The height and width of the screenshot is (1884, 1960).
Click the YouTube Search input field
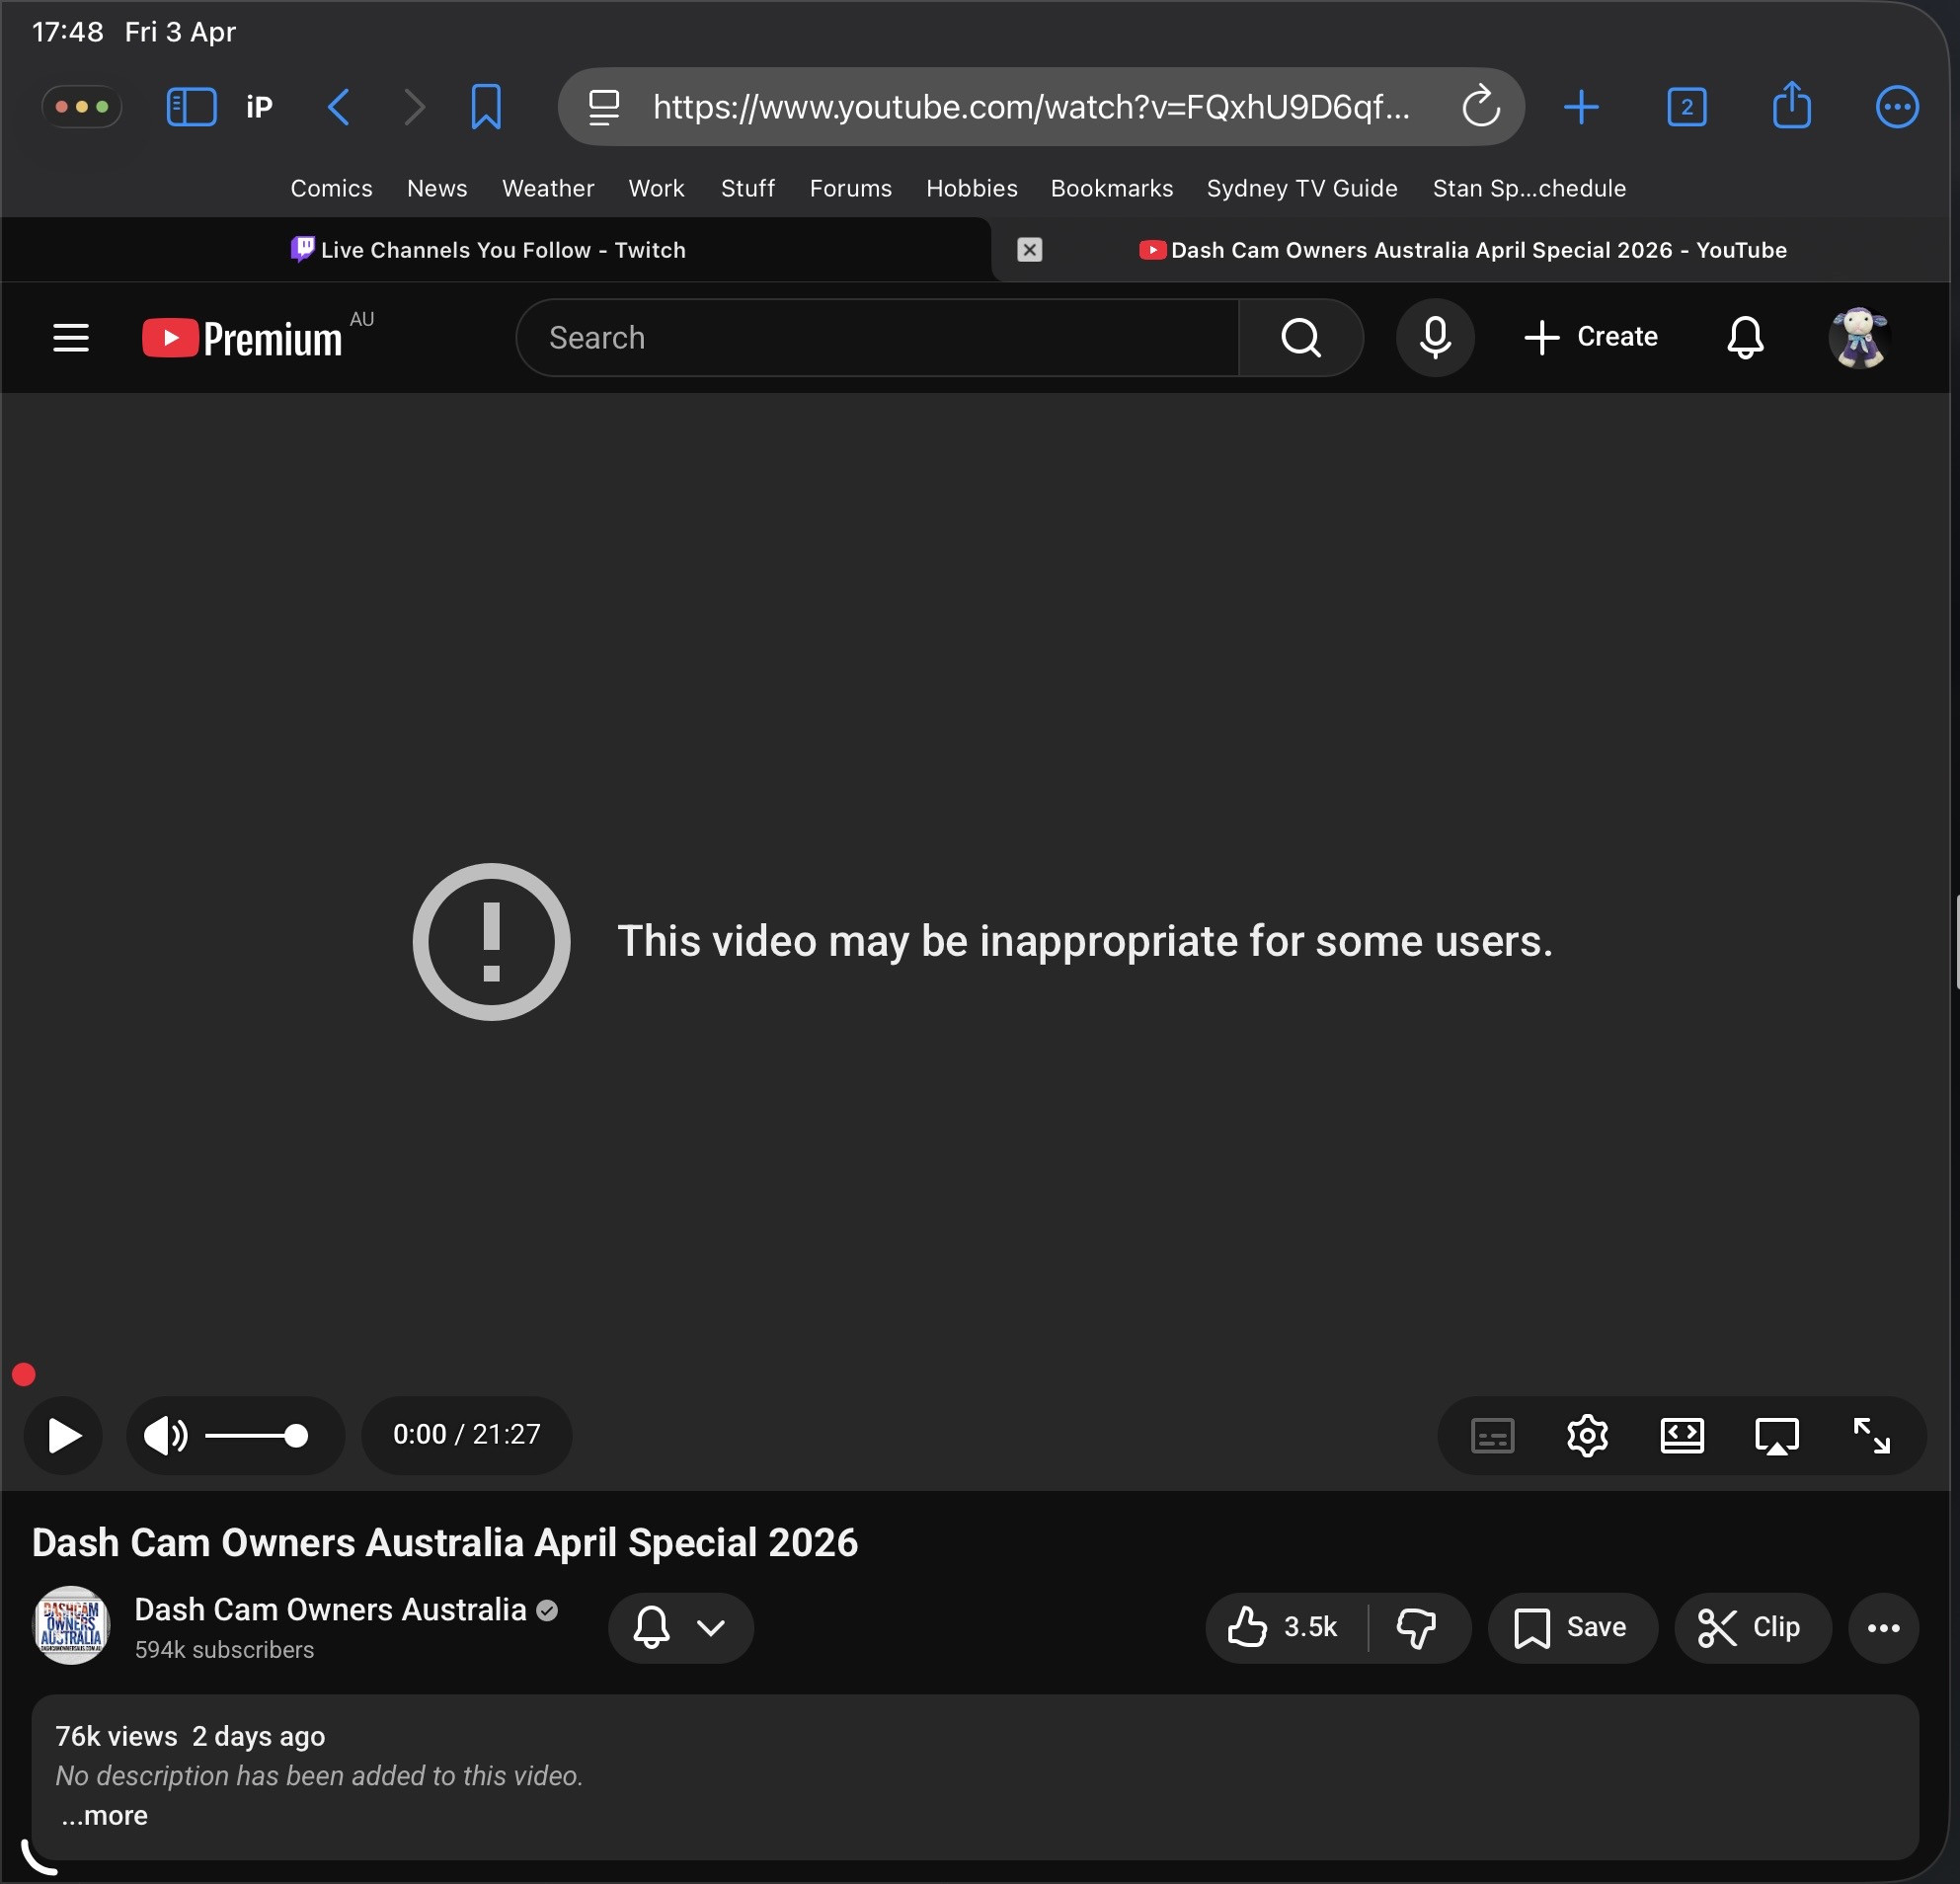(x=877, y=337)
